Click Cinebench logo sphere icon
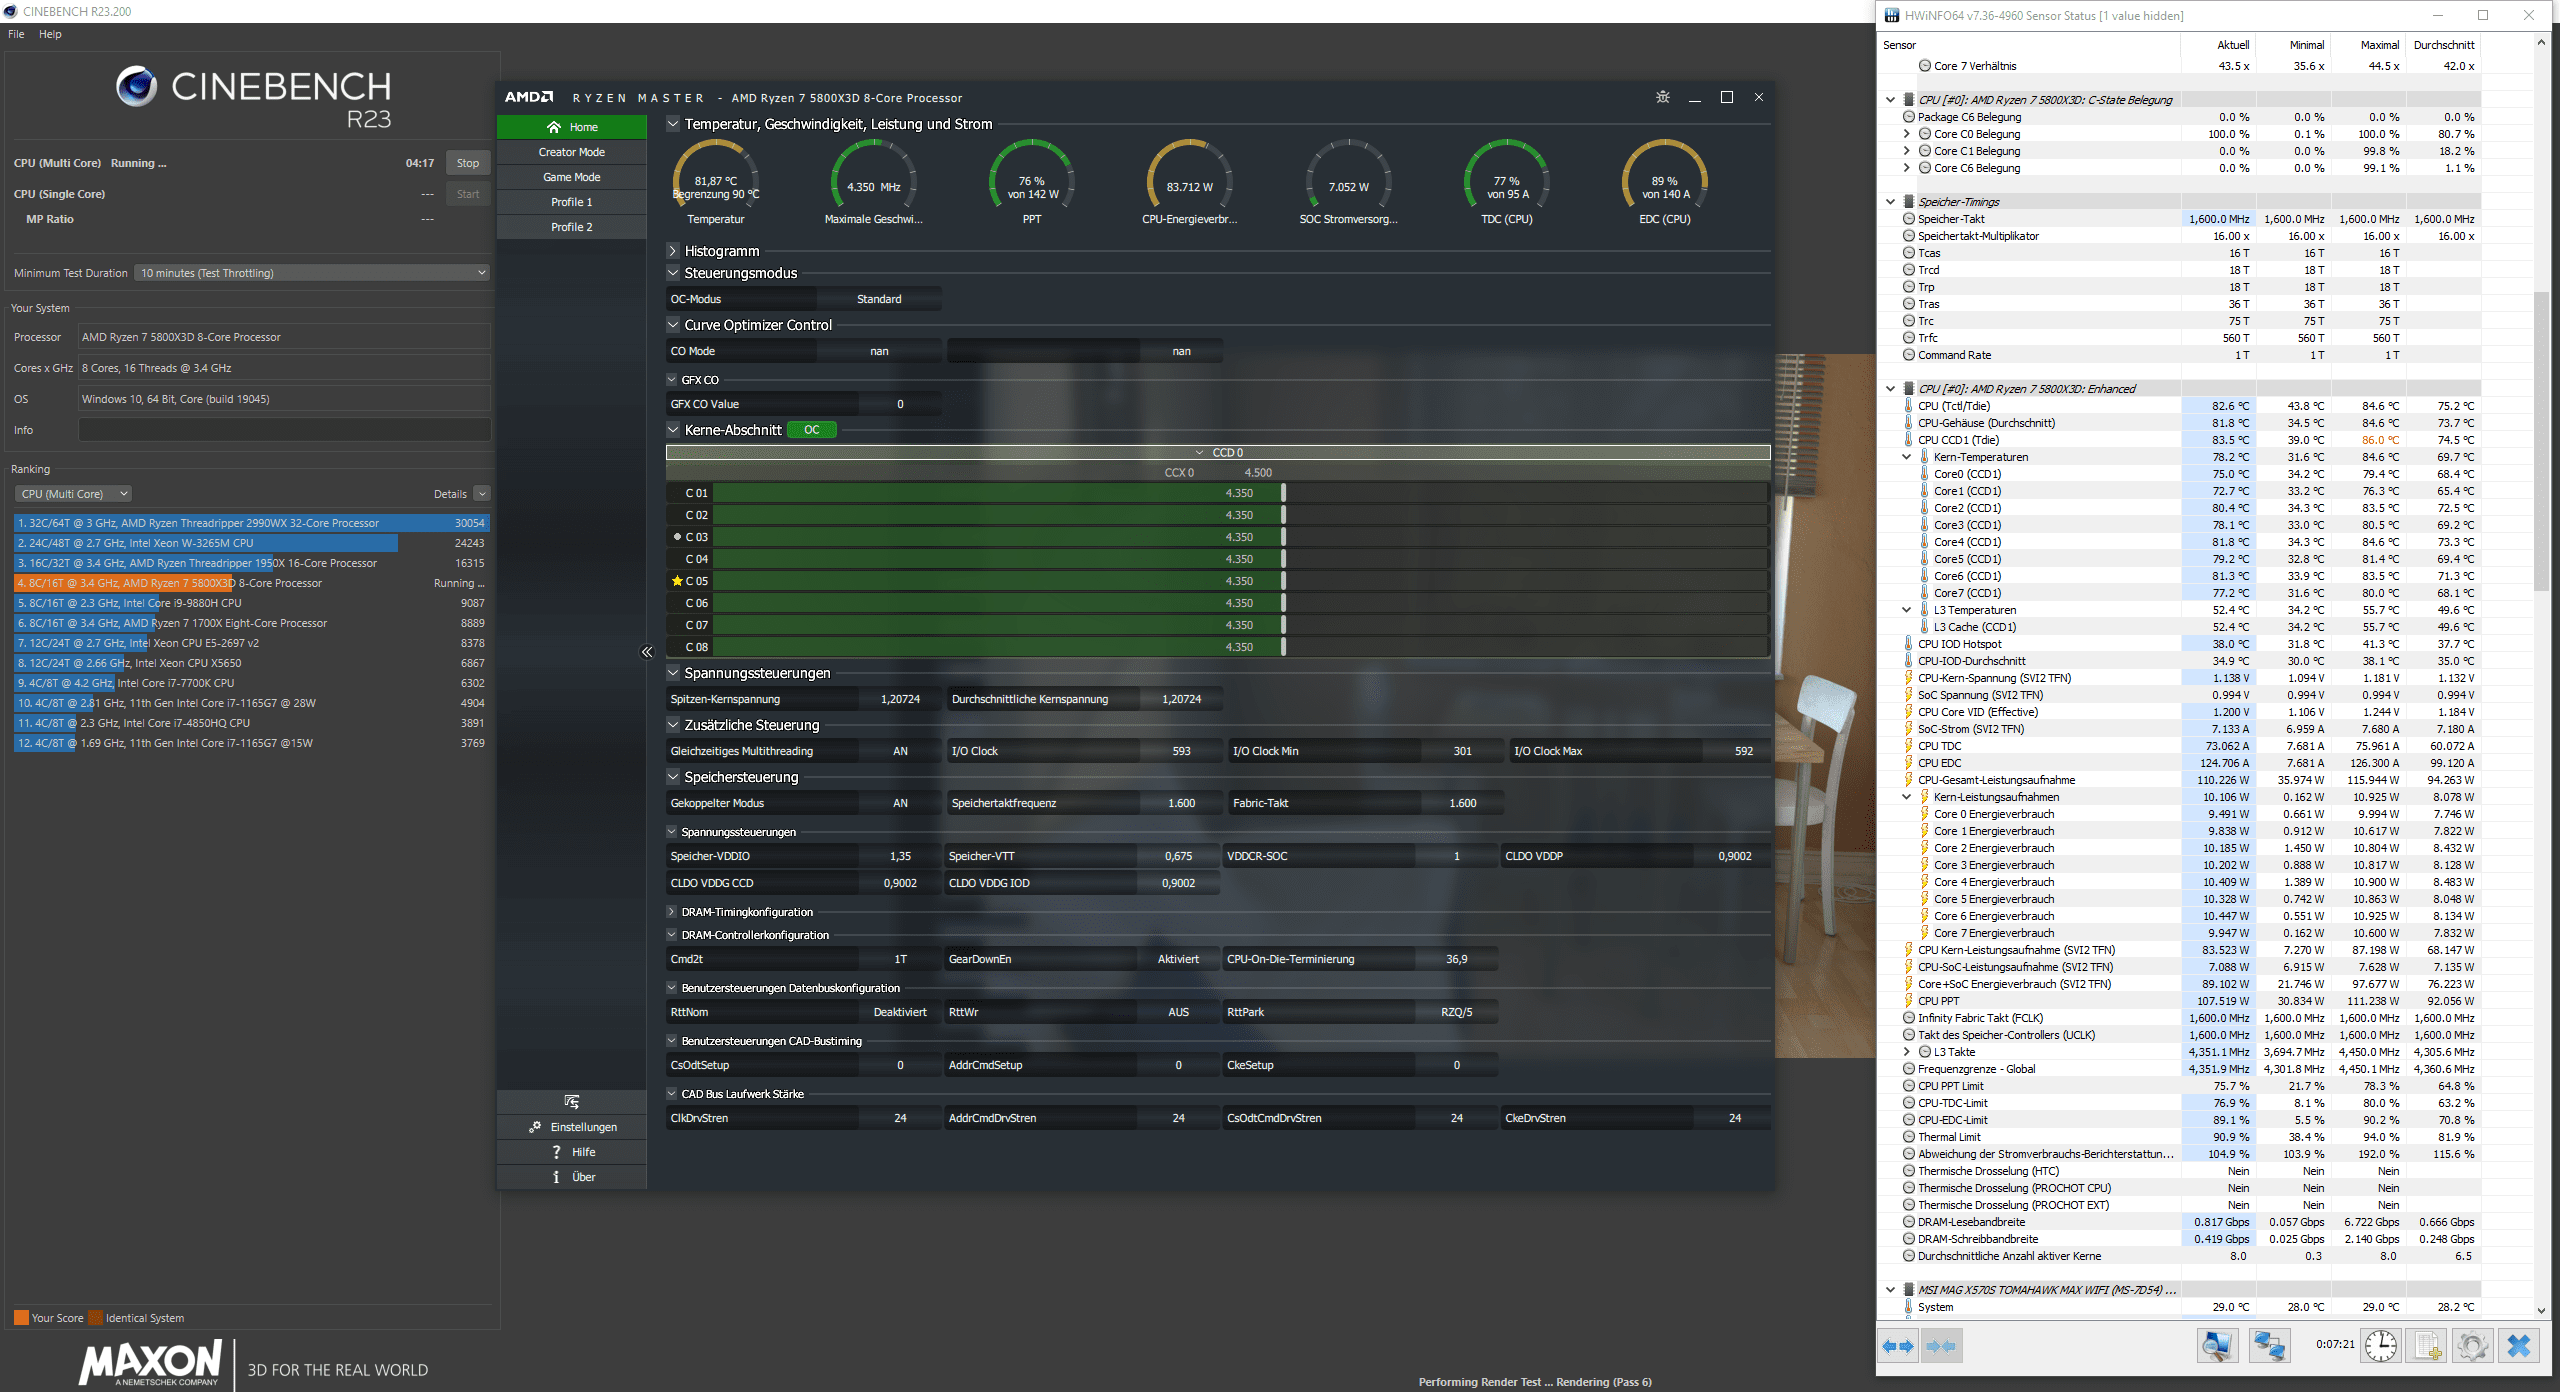2560x1392 pixels. [x=137, y=86]
